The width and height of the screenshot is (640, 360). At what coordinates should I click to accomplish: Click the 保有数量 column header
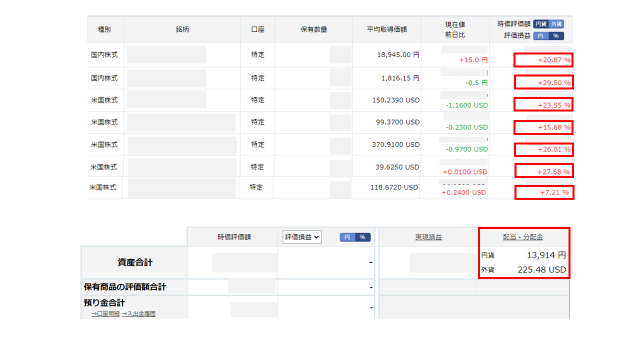313,29
